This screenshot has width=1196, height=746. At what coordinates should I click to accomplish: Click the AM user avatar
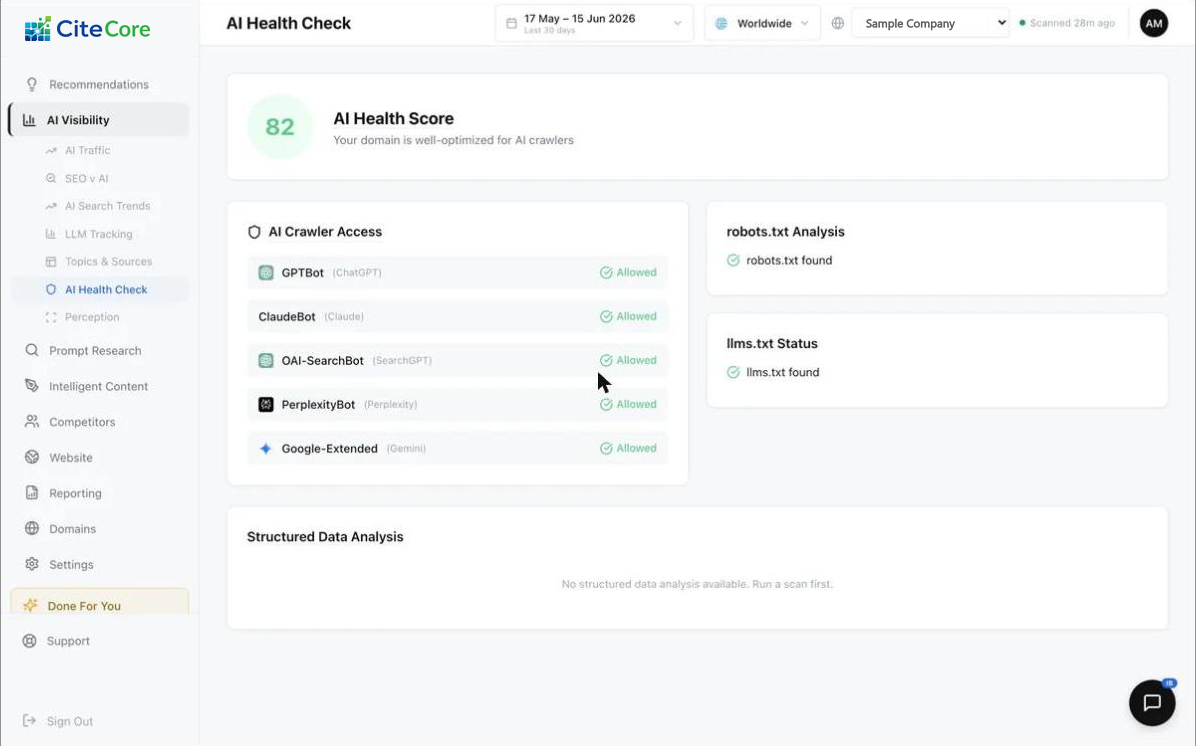click(1154, 23)
